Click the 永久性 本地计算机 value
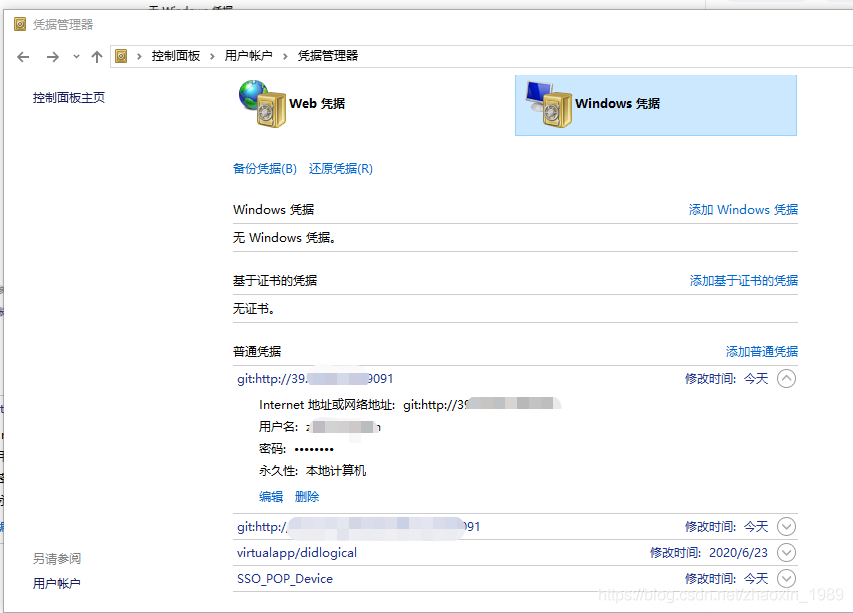The image size is (853, 613). click(336, 470)
